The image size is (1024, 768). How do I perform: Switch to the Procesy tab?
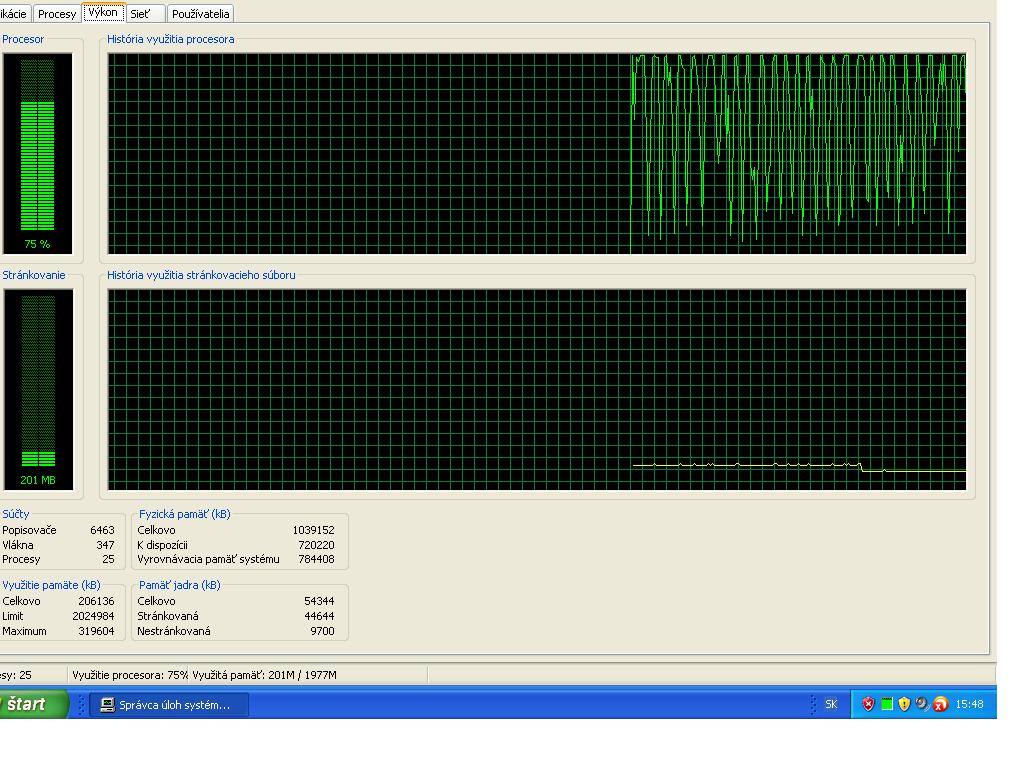[x=57, y=14]
